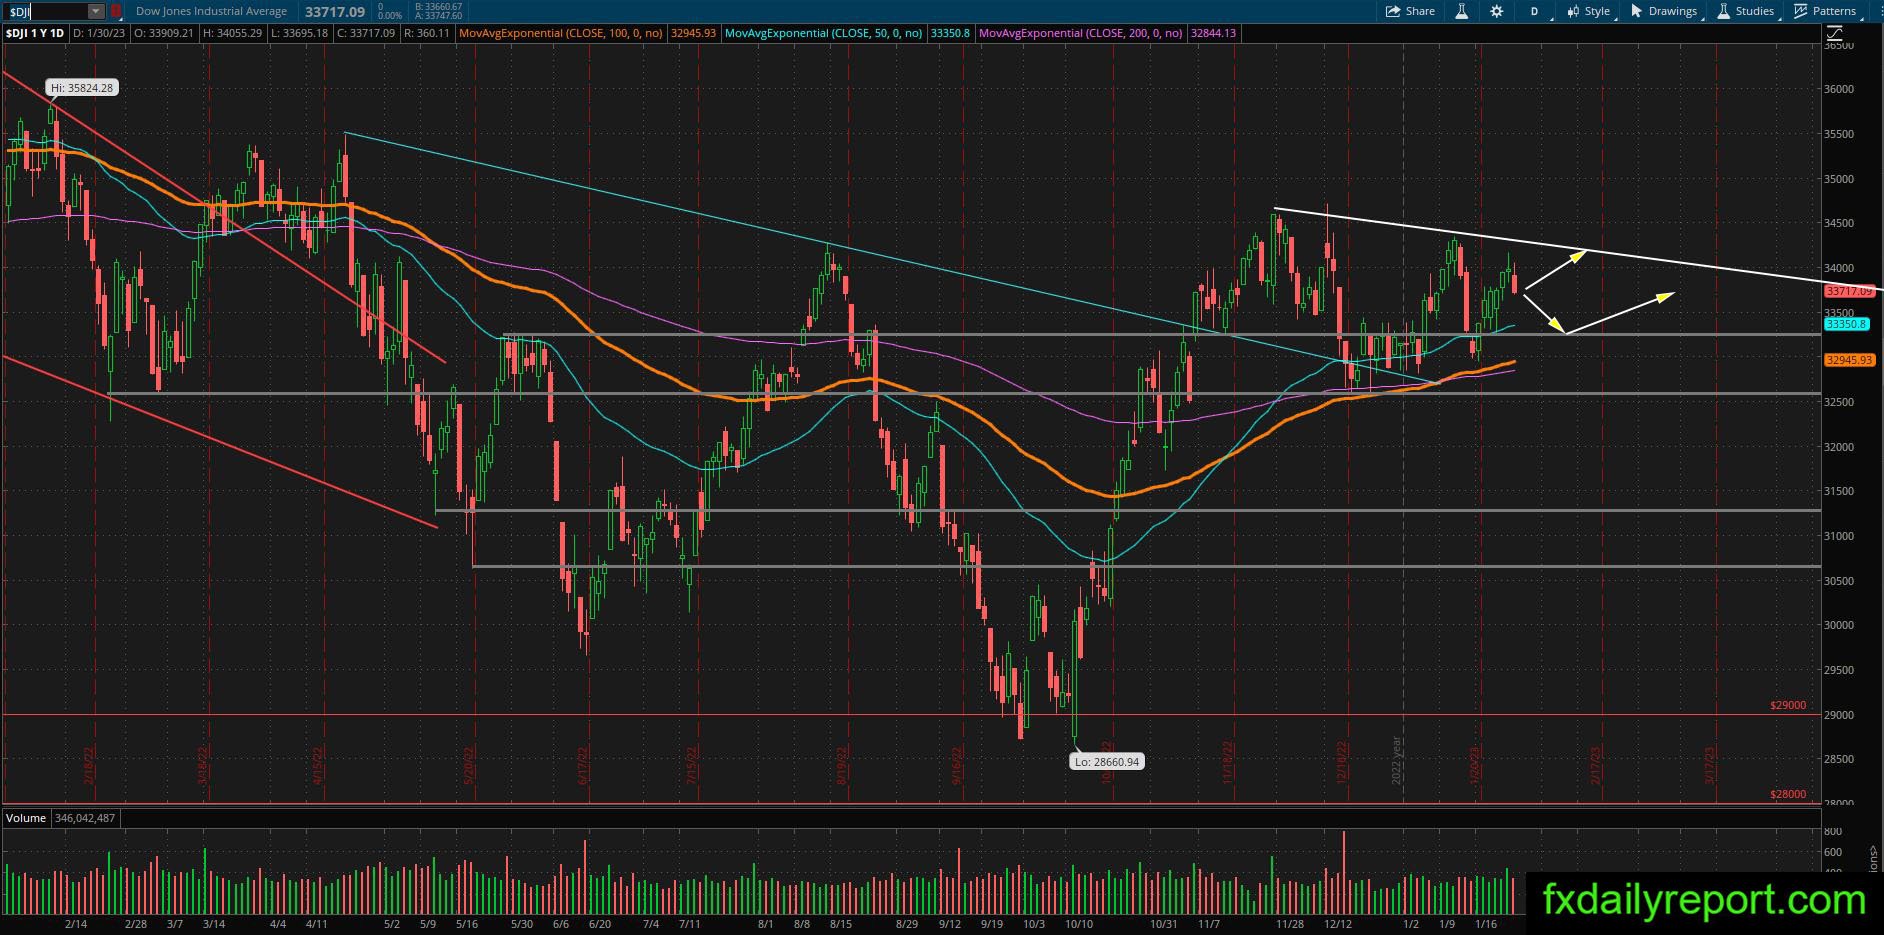Click the $DJI symbol input field
The width and height of the screenshot is (1884, 935).
point(45,11)
